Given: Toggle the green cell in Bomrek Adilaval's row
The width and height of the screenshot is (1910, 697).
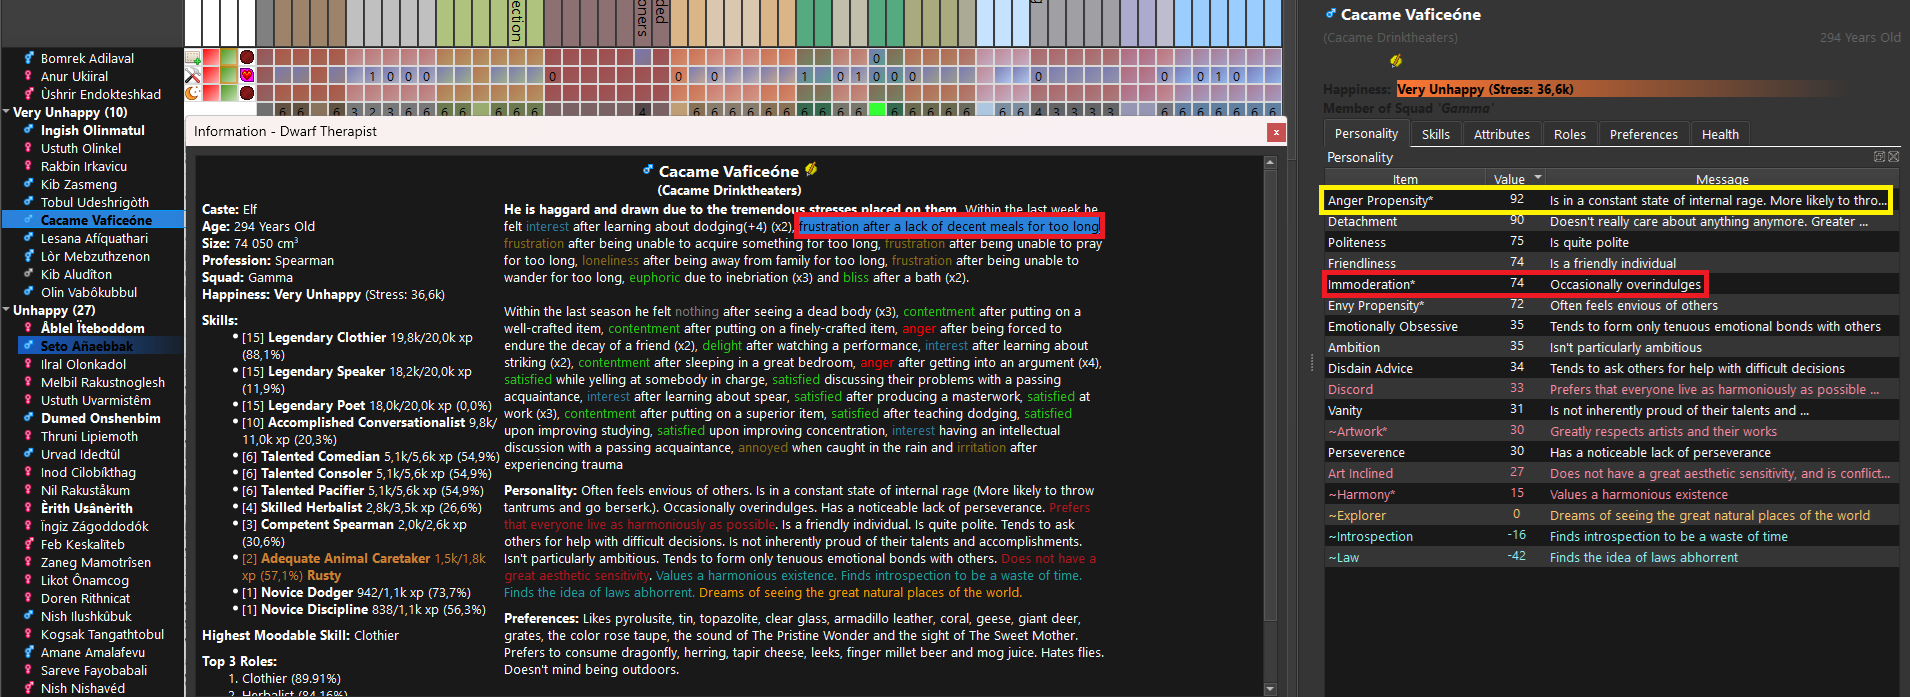Looking at the screenshot, I should tap(229, 57).
